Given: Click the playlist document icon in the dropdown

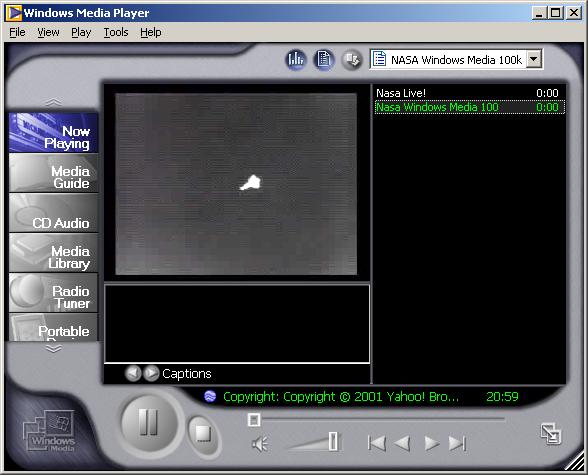Looking at the screenshot, I should (380, 59).
